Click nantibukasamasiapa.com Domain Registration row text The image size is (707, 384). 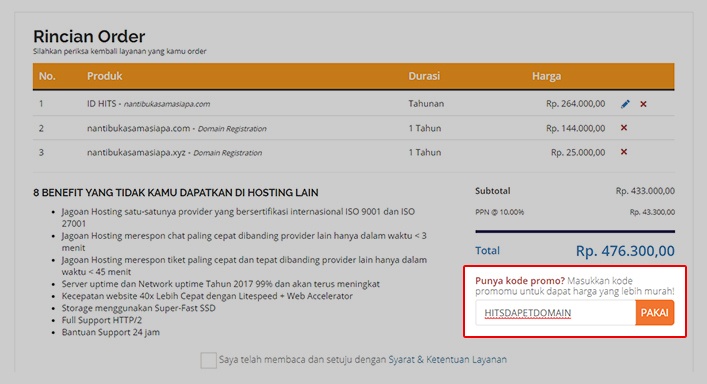[176, 128]
